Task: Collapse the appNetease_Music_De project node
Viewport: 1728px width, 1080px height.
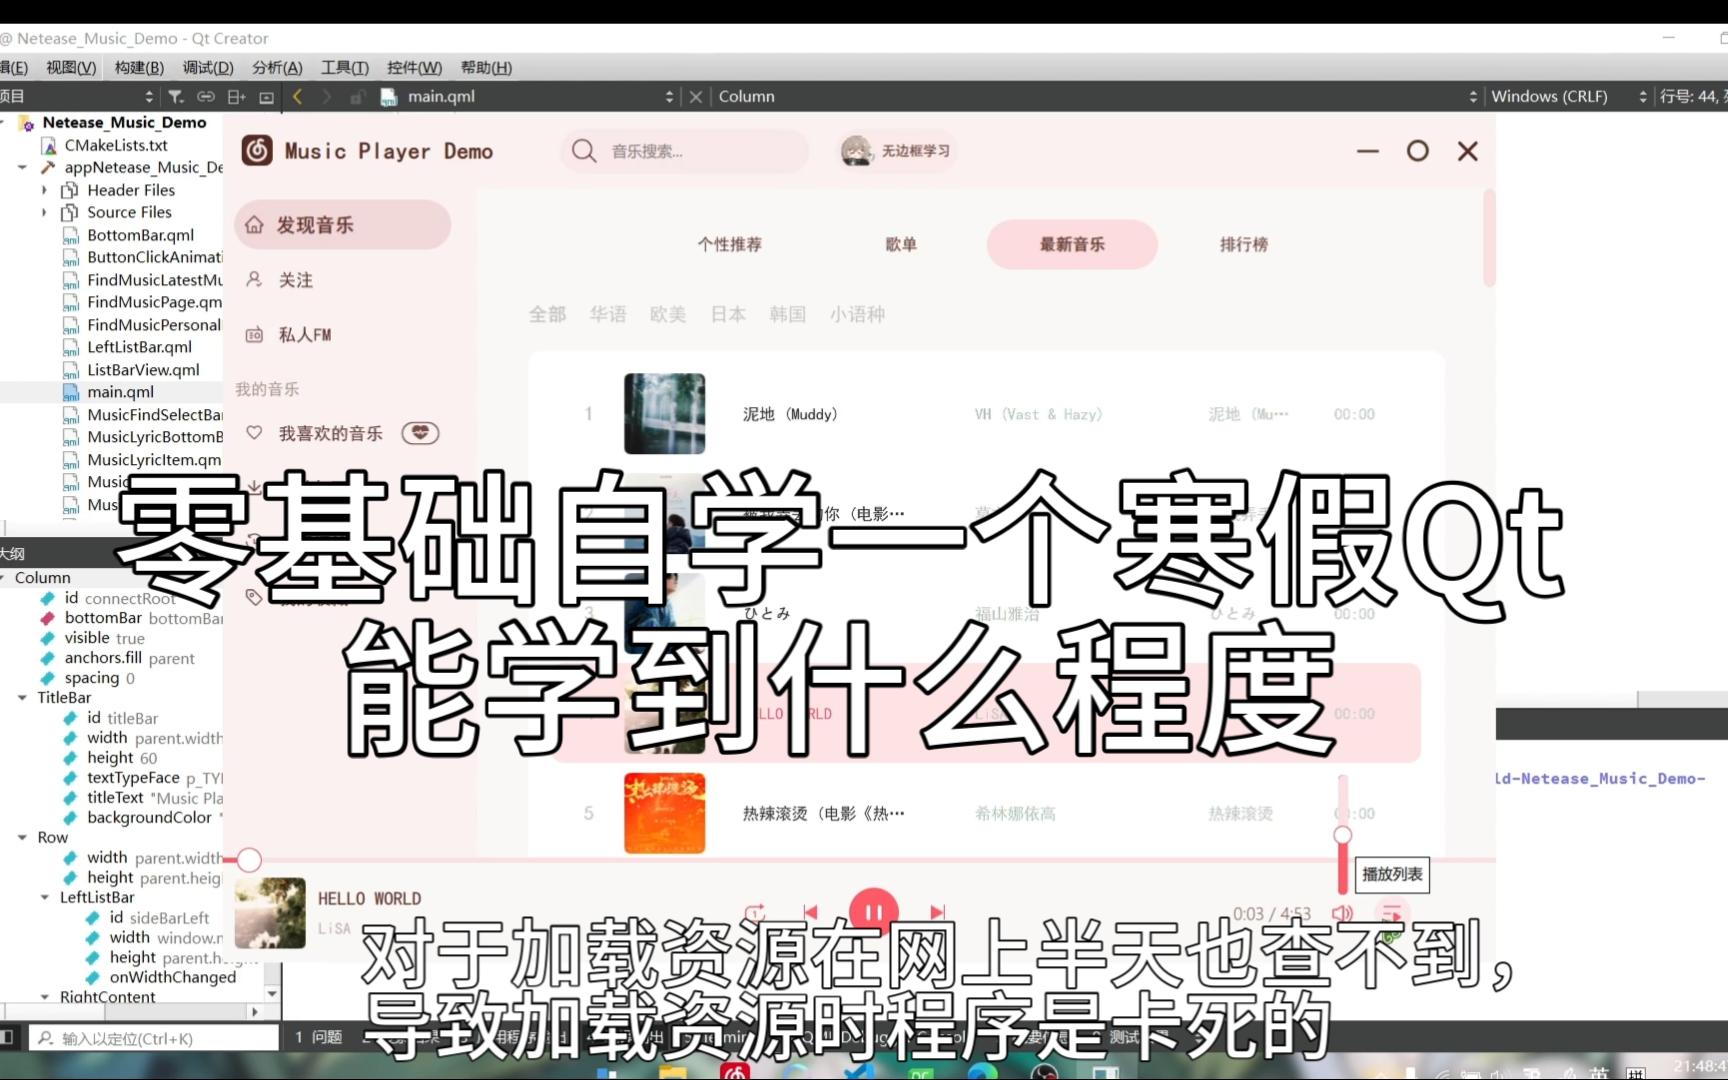Action: [22, 167]
